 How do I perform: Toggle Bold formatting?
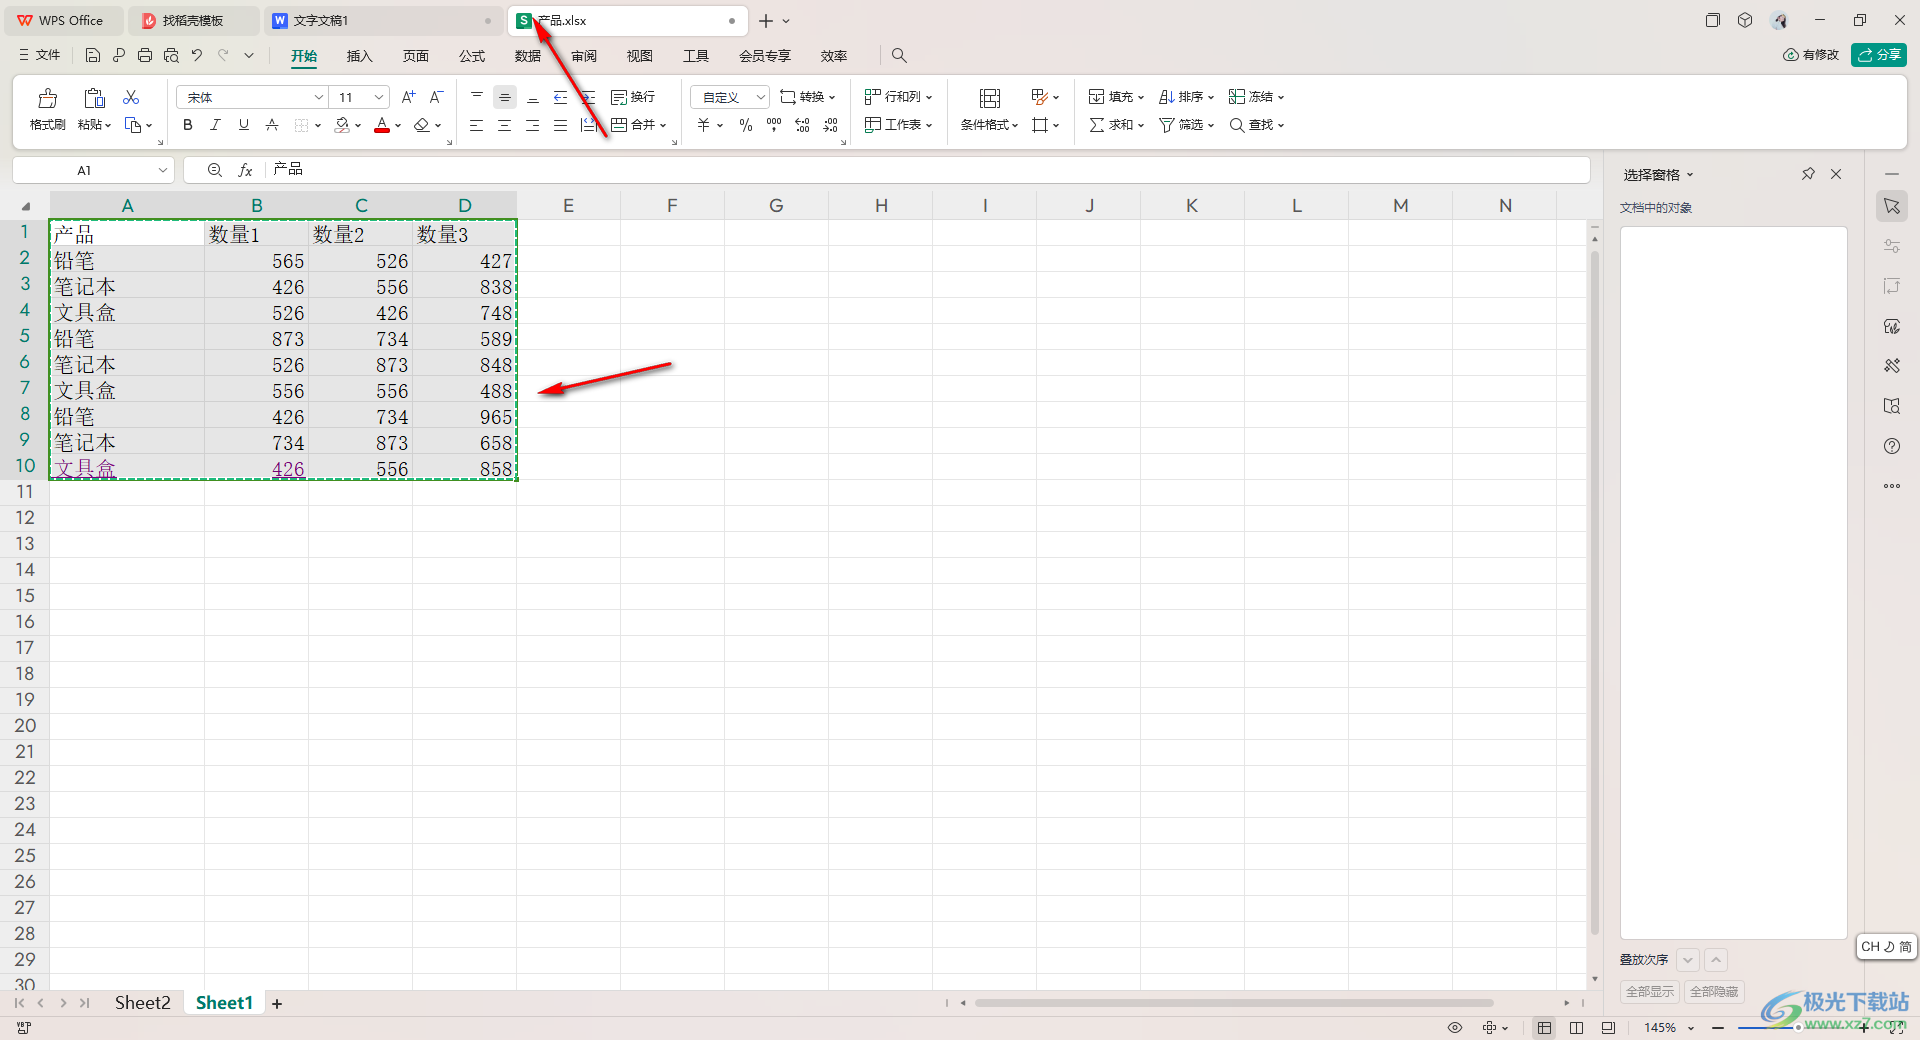(x=187, y=125)
